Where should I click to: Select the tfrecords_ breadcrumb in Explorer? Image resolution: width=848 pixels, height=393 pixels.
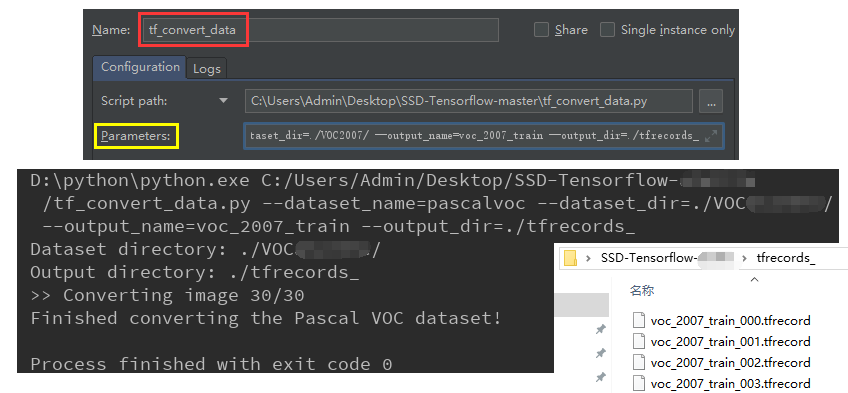pyautogui.click(x=785, y=258)
